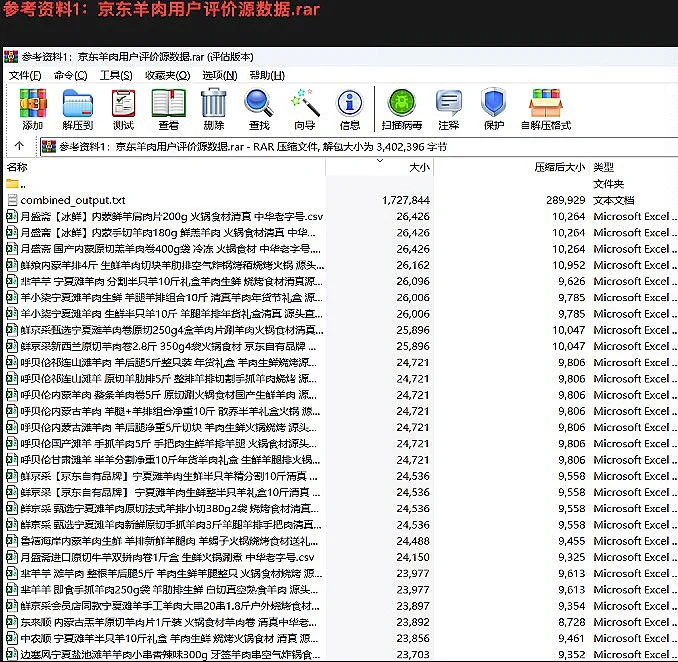Click the size value 26,162

[x=413, y=265]
